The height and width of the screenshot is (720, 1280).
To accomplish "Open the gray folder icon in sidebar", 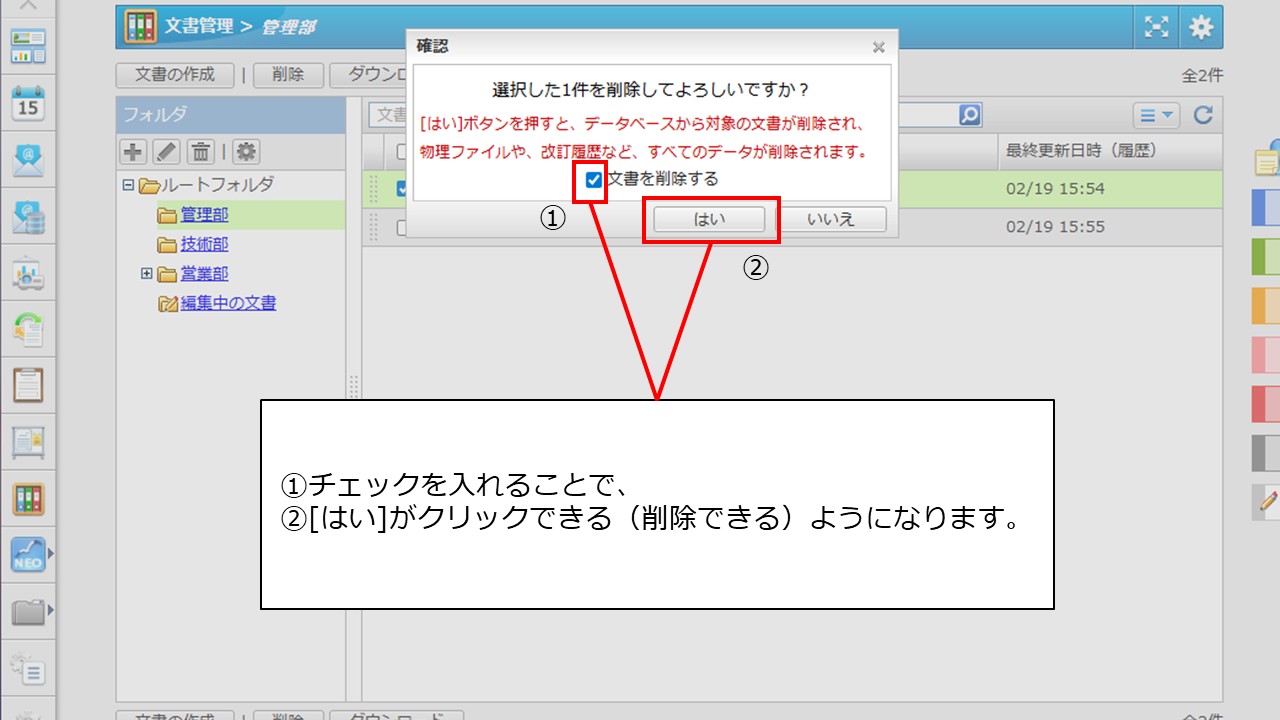I will click(28, 611).
